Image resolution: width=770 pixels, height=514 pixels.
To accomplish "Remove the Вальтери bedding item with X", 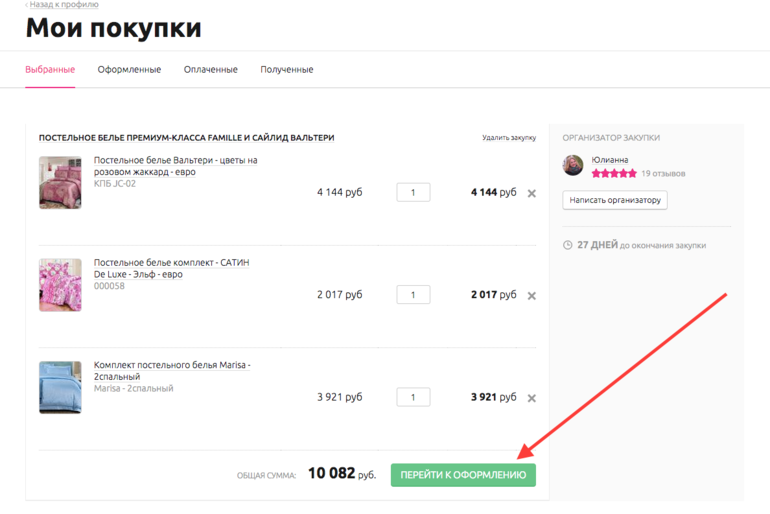I will tap(531, 193).
